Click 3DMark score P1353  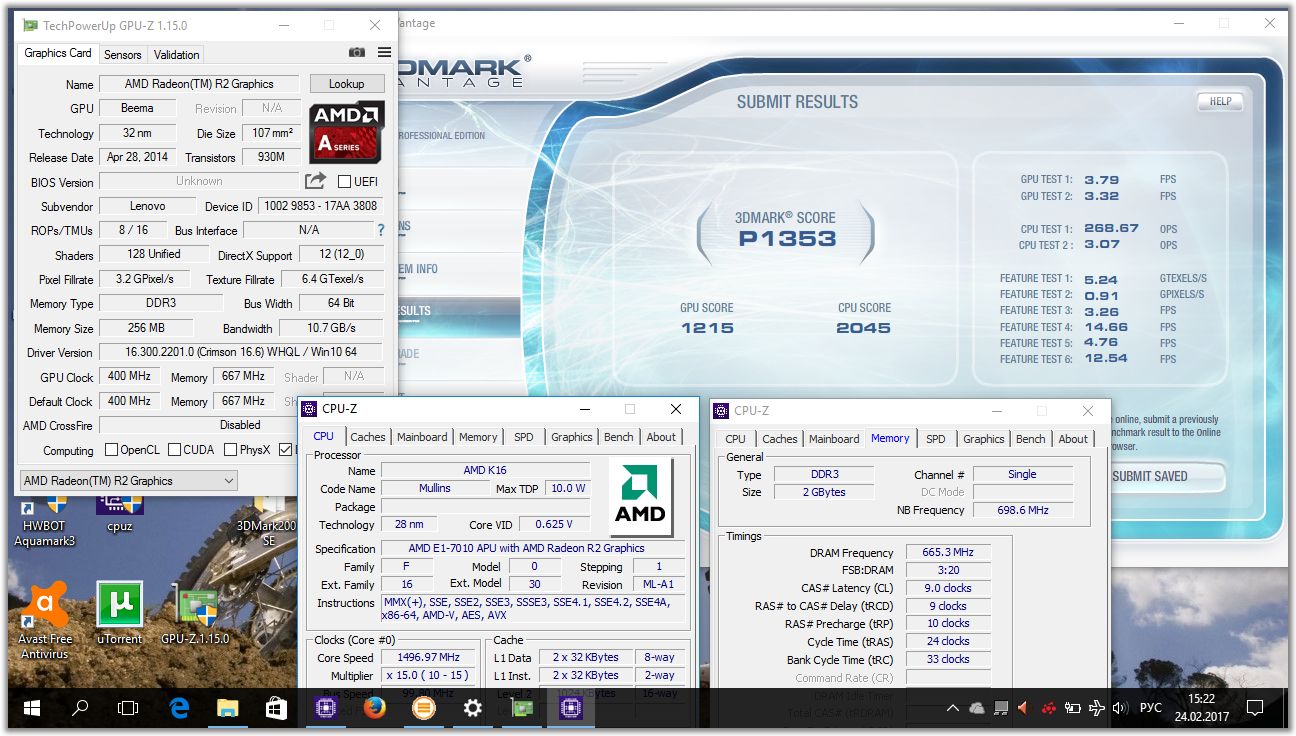click(787, 238)
